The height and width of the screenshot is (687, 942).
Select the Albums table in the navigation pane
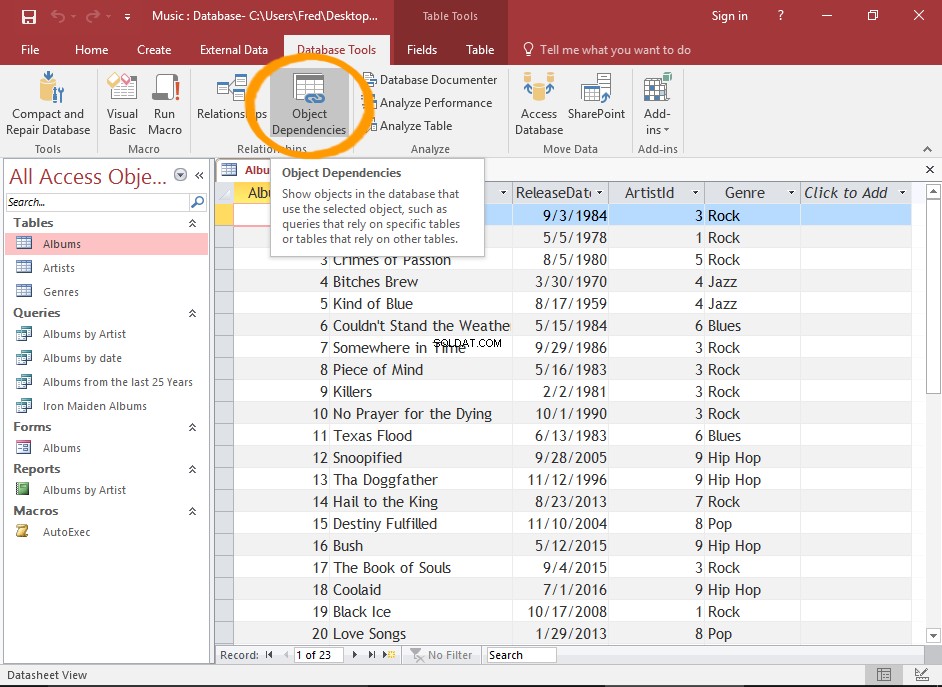pyautogui.click(x=107, y=244)
